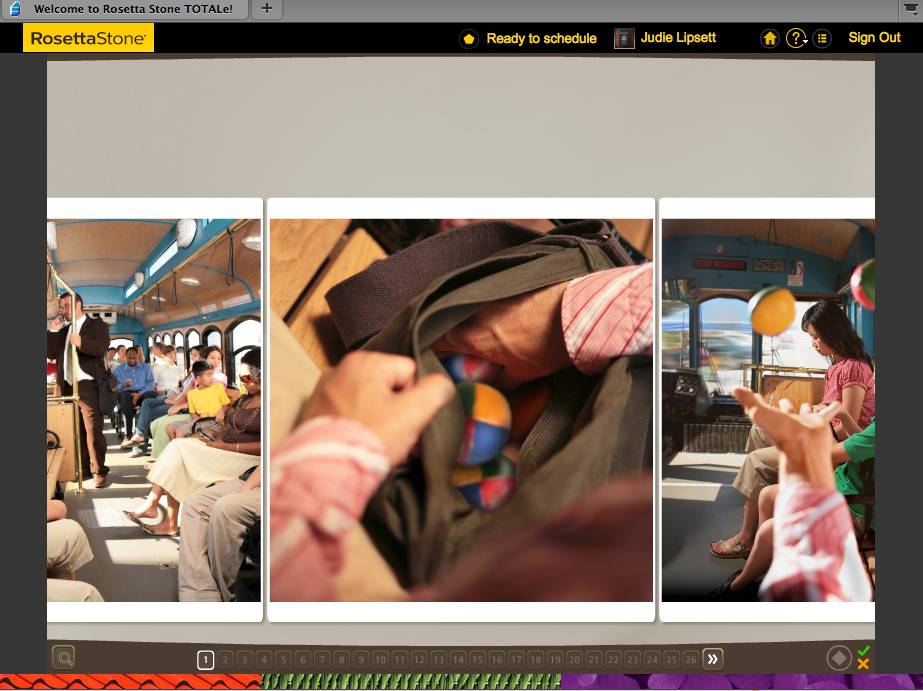Jump to screen 2 in the lesson bar
This screenshot has width=923, height=691.
[x=225, y=660]
